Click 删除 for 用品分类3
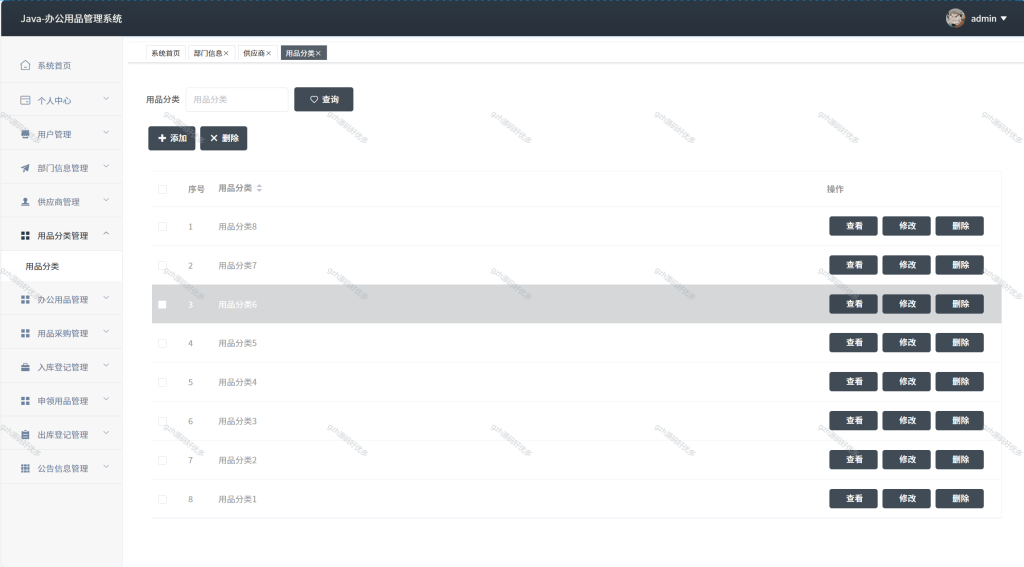Image resolution: width=1024 pixels, height=567 pixels. [x=959, y=421]
